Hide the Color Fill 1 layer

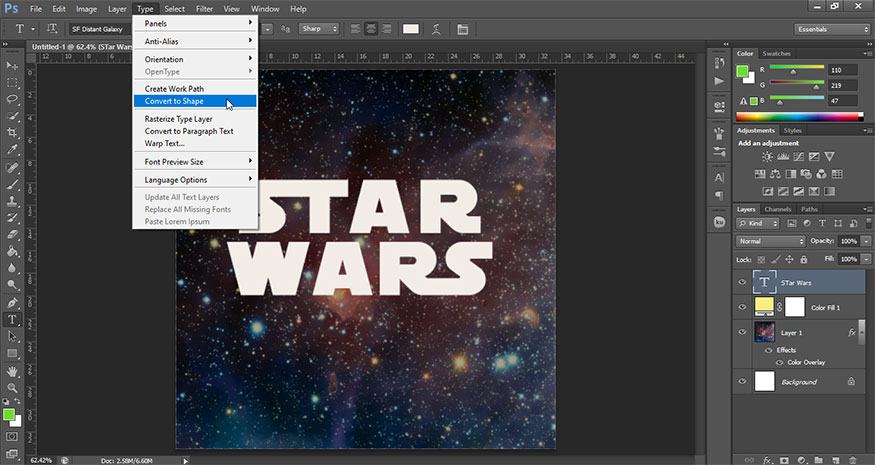point(742,307)
